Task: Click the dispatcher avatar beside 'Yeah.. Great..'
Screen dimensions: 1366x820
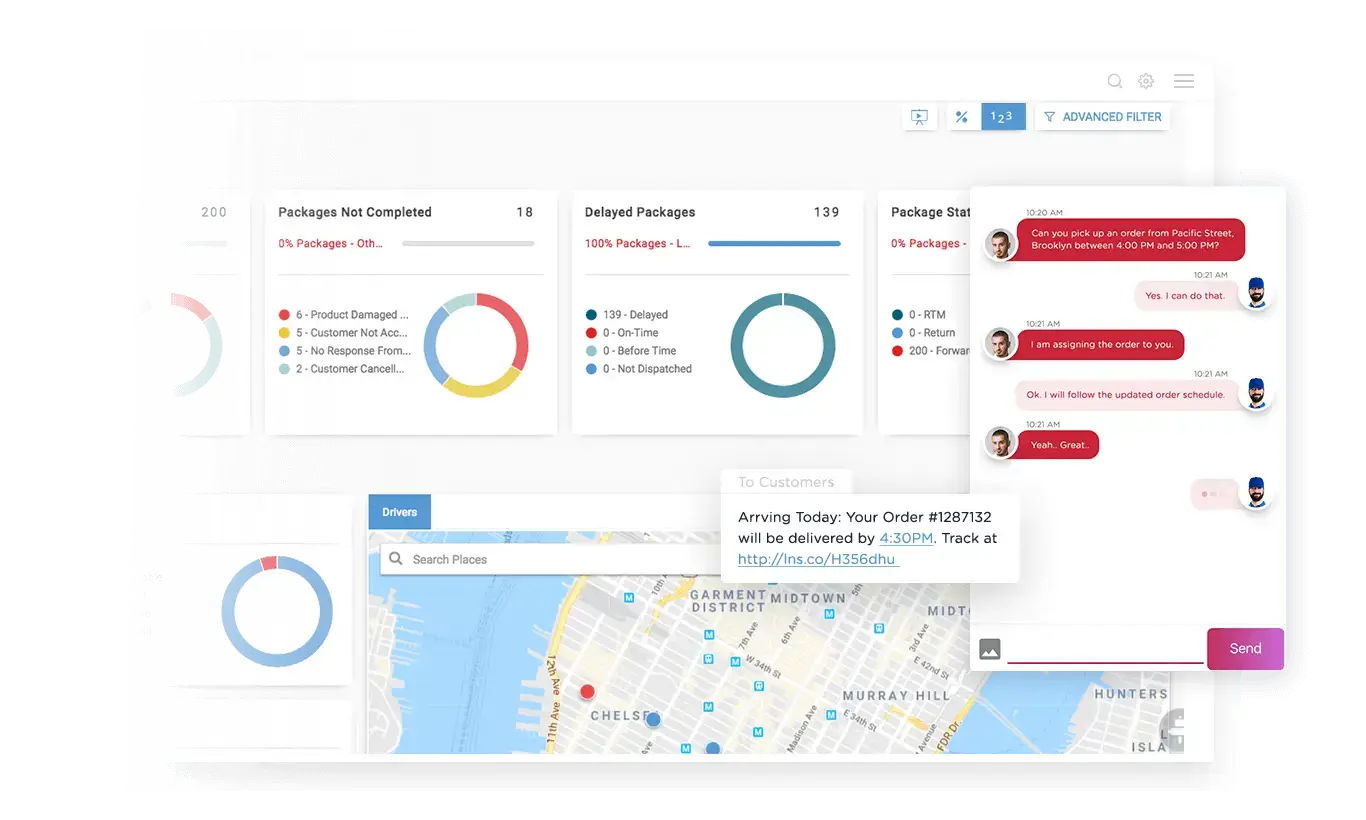Action: 1000,443
